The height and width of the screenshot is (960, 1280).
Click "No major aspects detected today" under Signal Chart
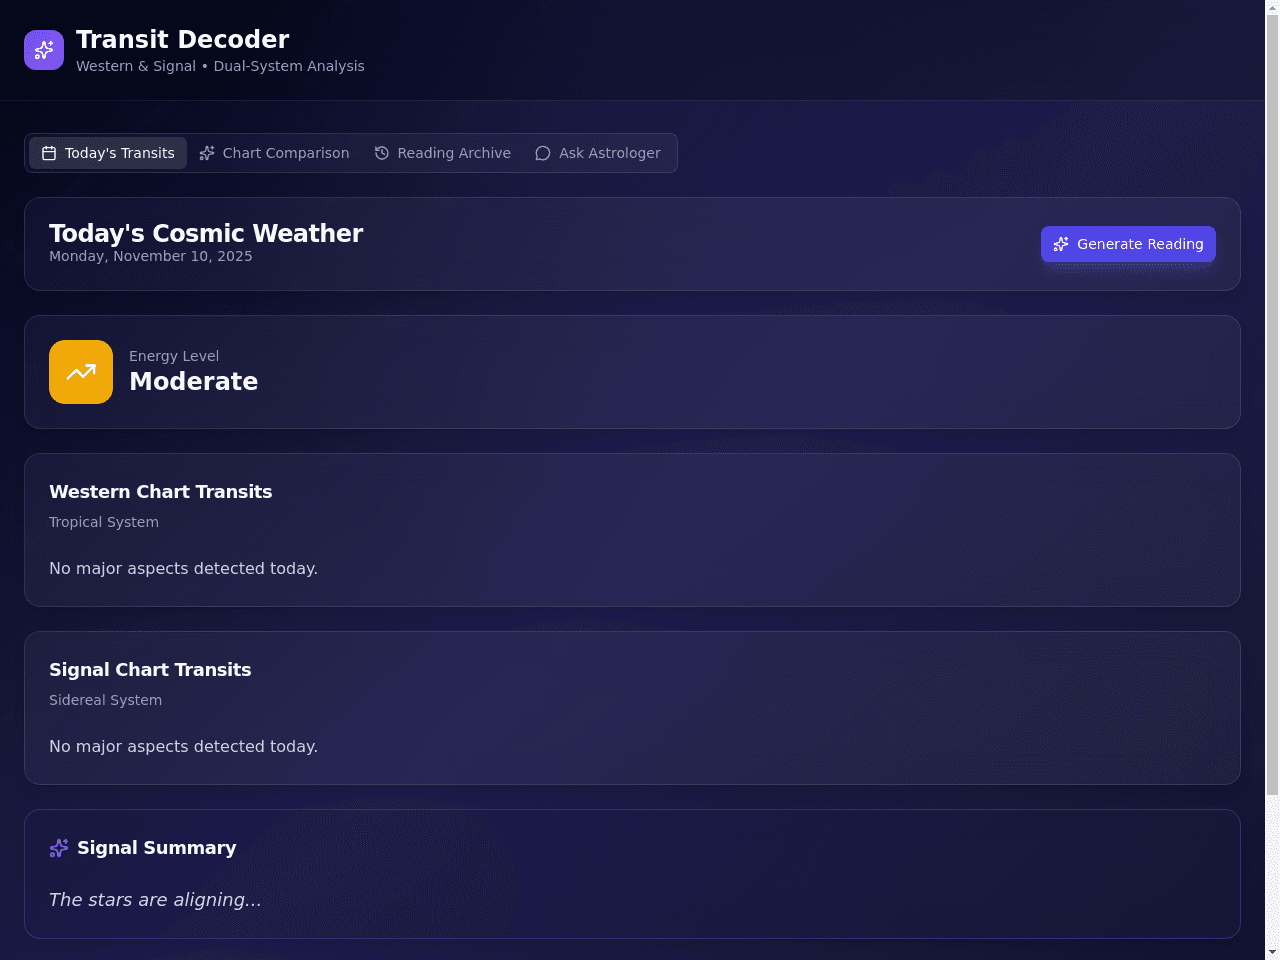pyautogui.click(x=184, y=746)
